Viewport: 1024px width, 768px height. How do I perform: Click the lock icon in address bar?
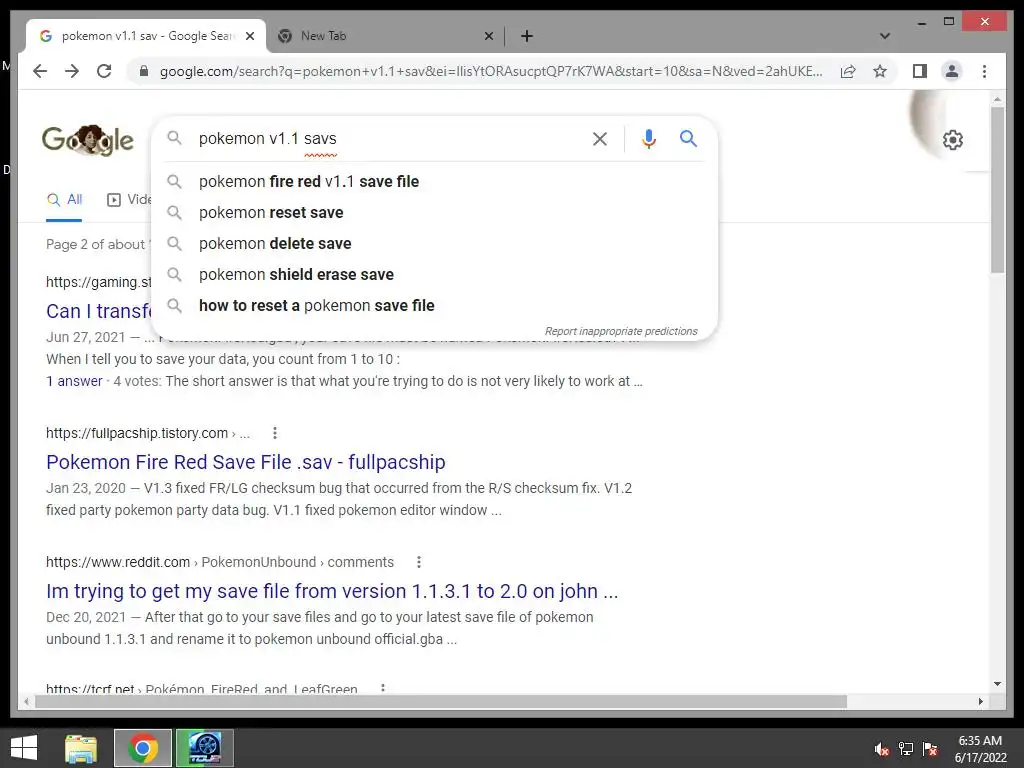click(x=144, y=71)
